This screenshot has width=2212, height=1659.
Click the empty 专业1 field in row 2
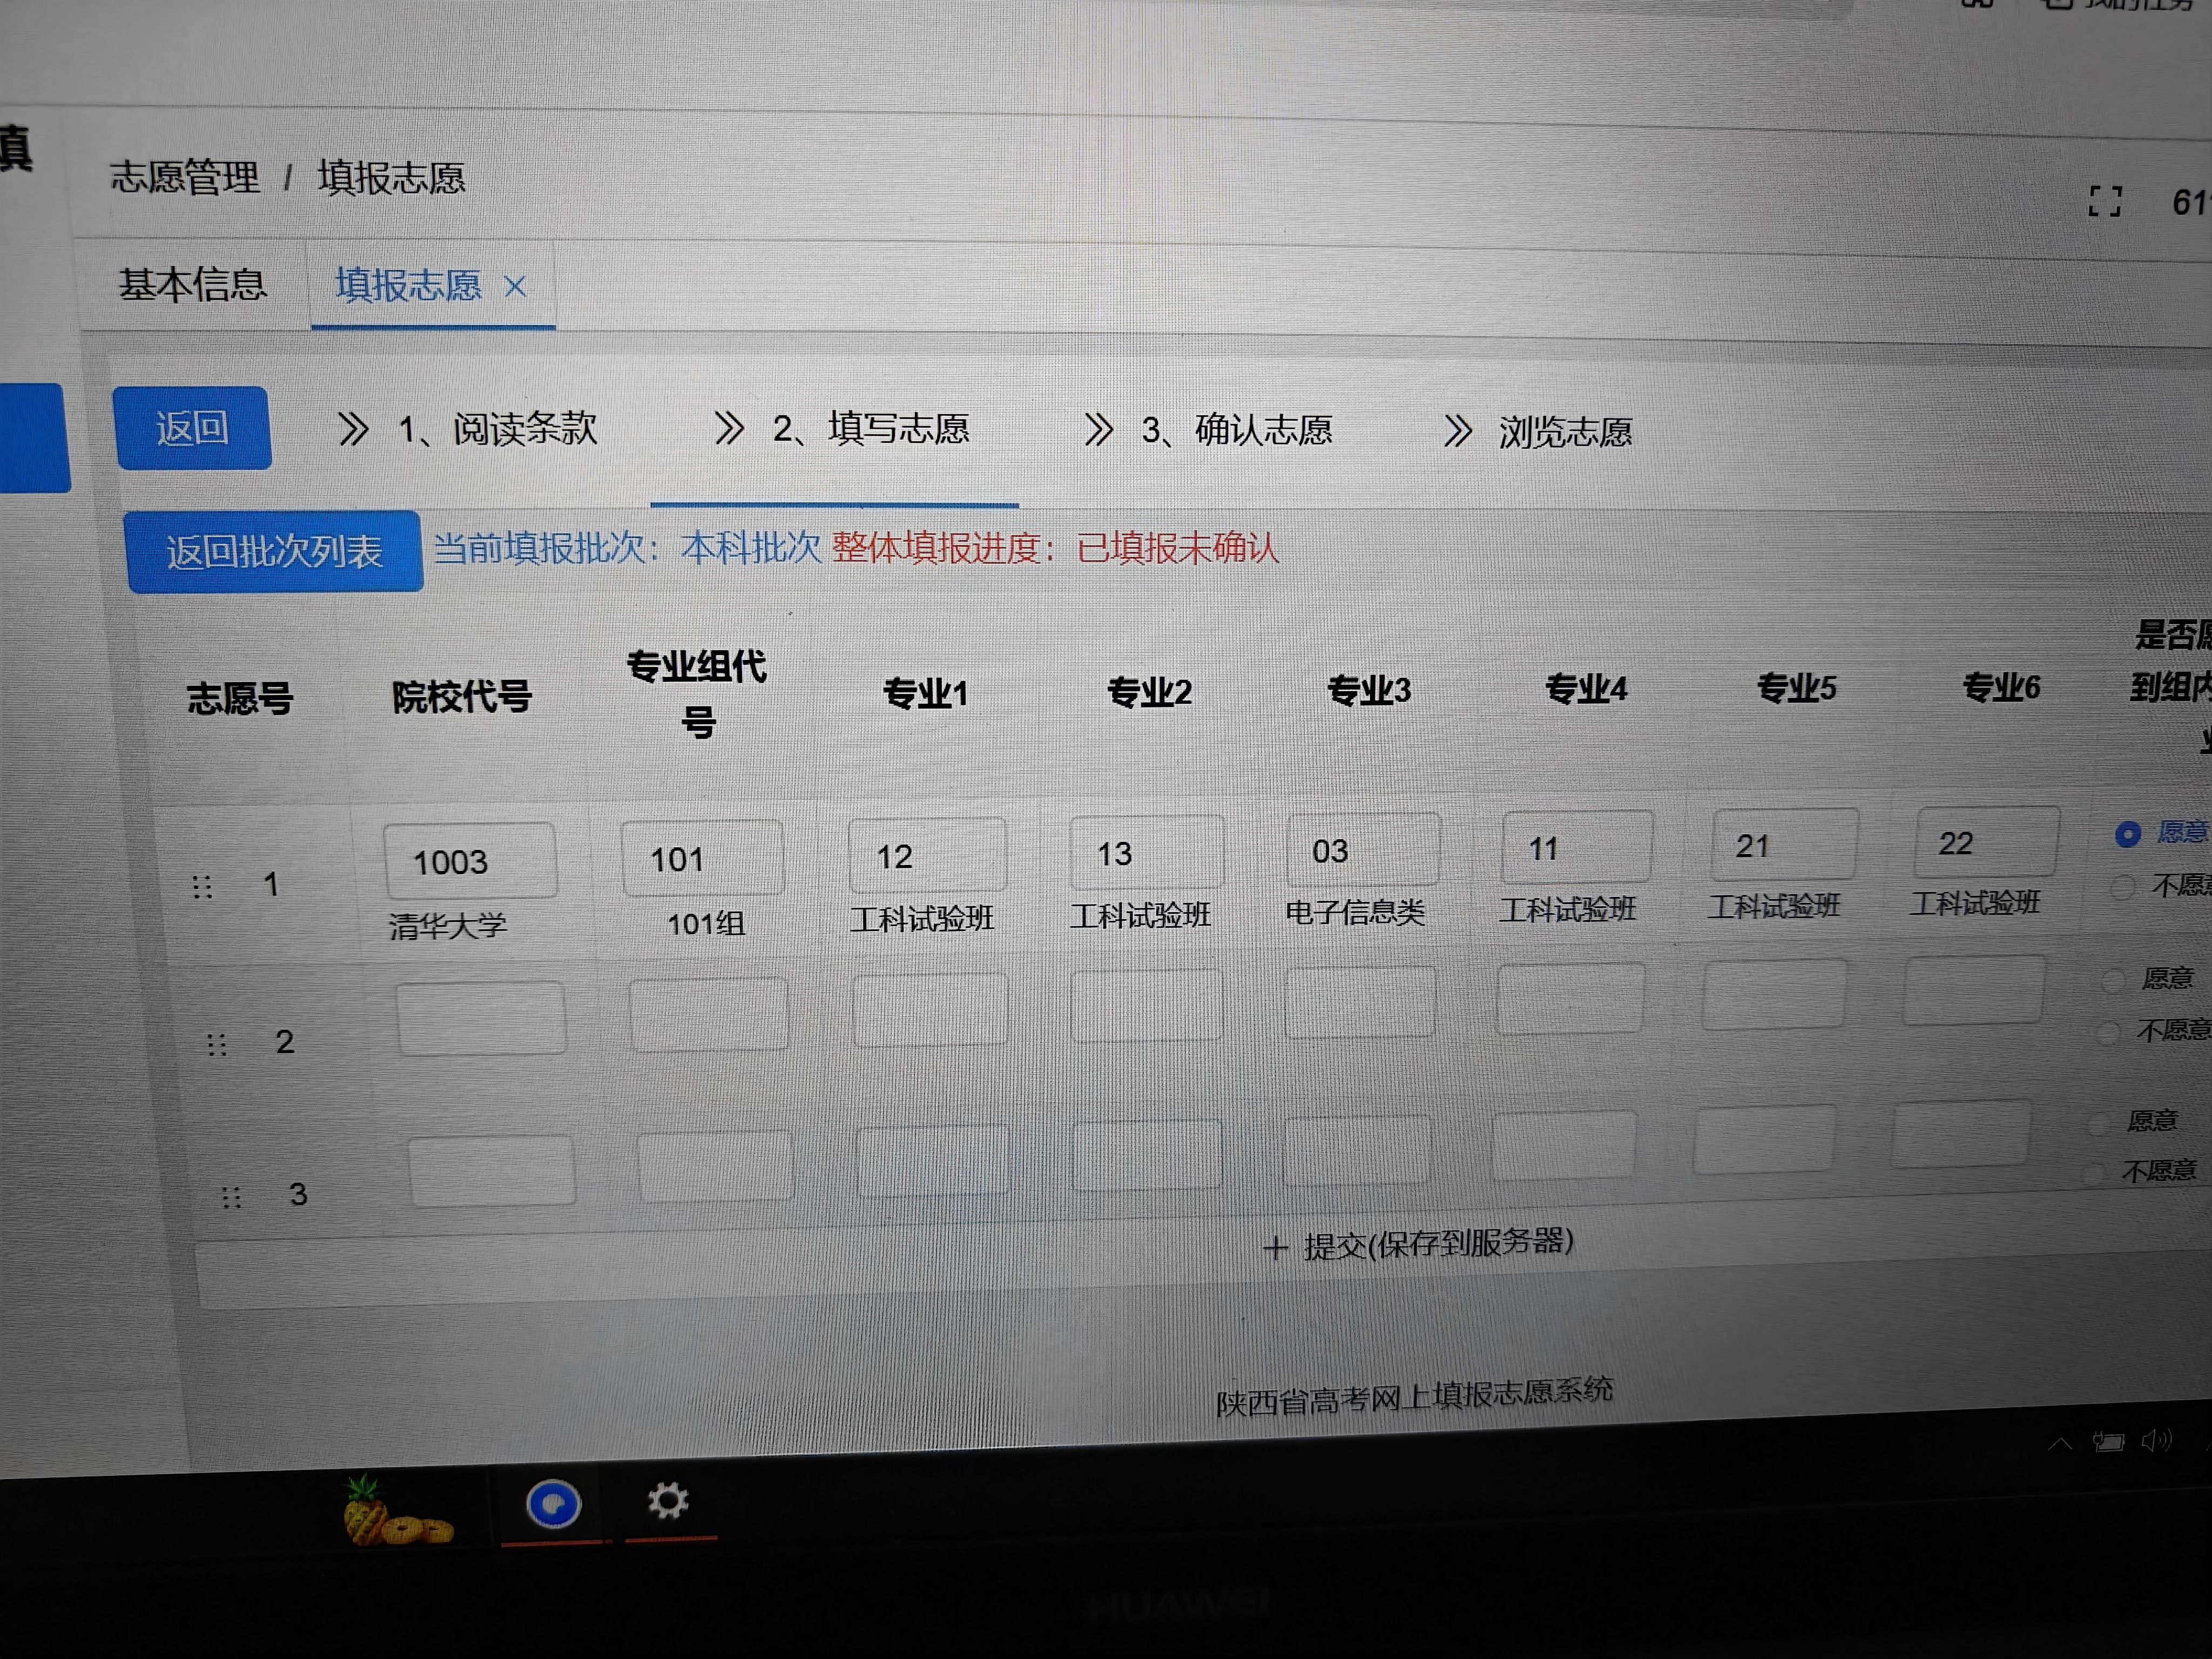pyautogui.click(x=930, y=1011)
